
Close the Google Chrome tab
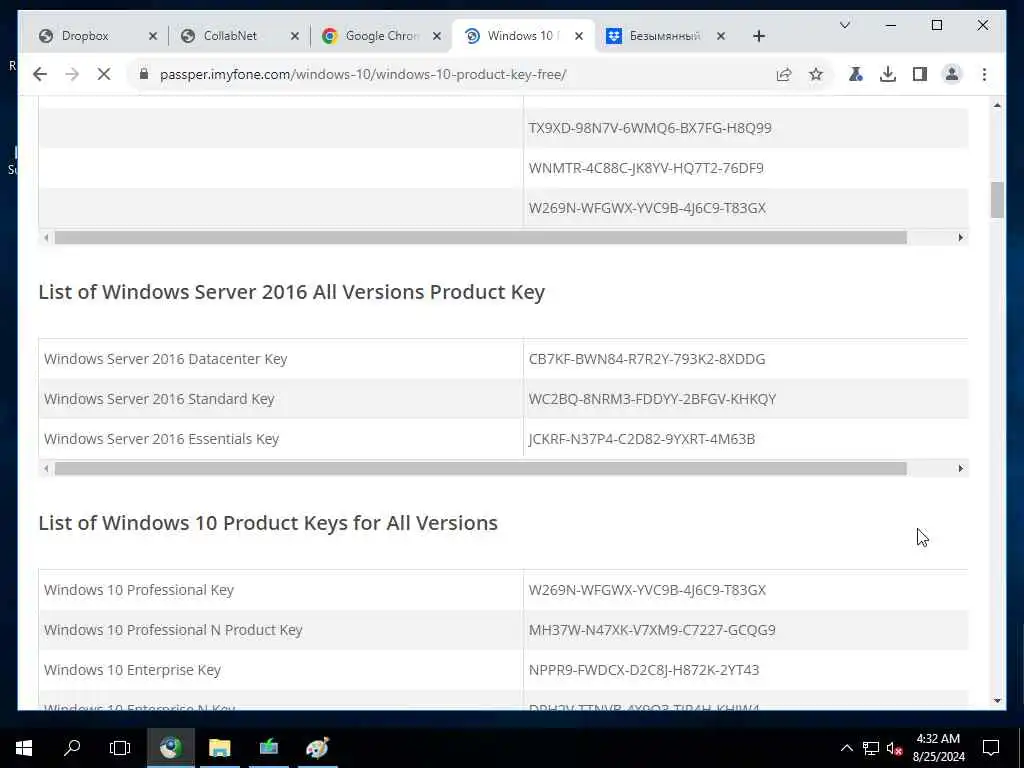(437, 36)
